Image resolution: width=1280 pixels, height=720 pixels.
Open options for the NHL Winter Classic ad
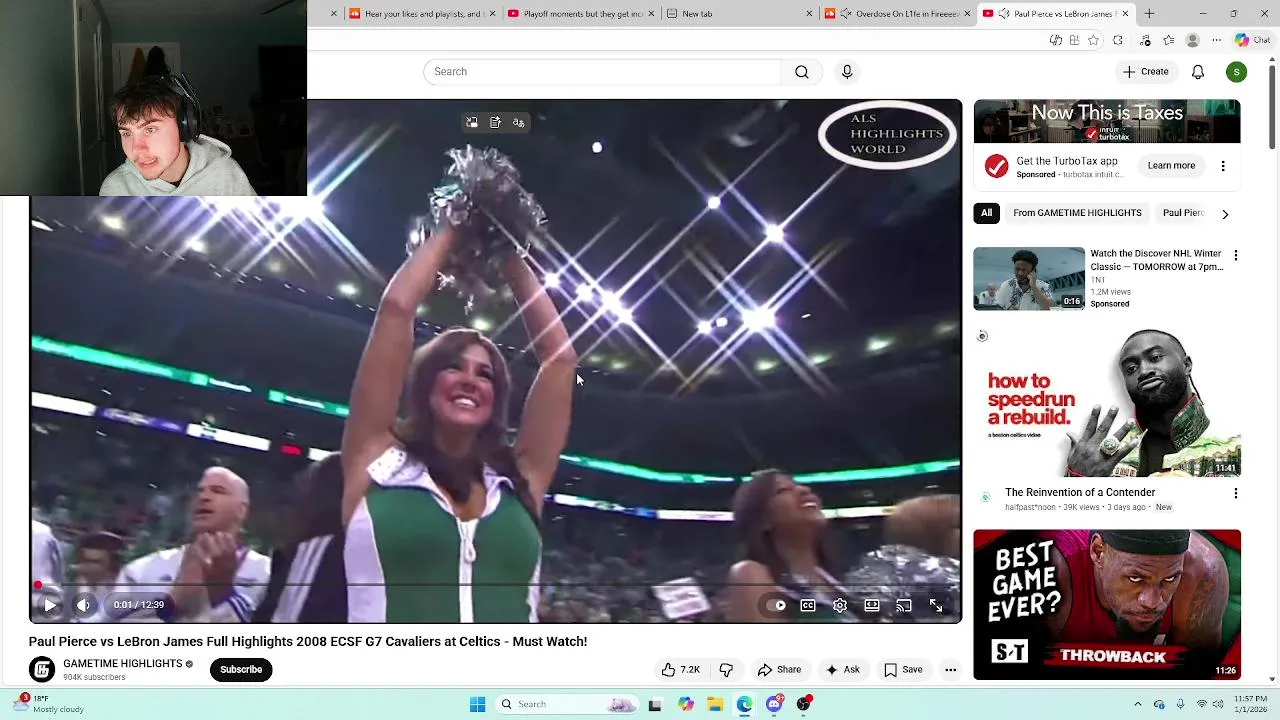pyautogui.click(x=1236, y=256)
